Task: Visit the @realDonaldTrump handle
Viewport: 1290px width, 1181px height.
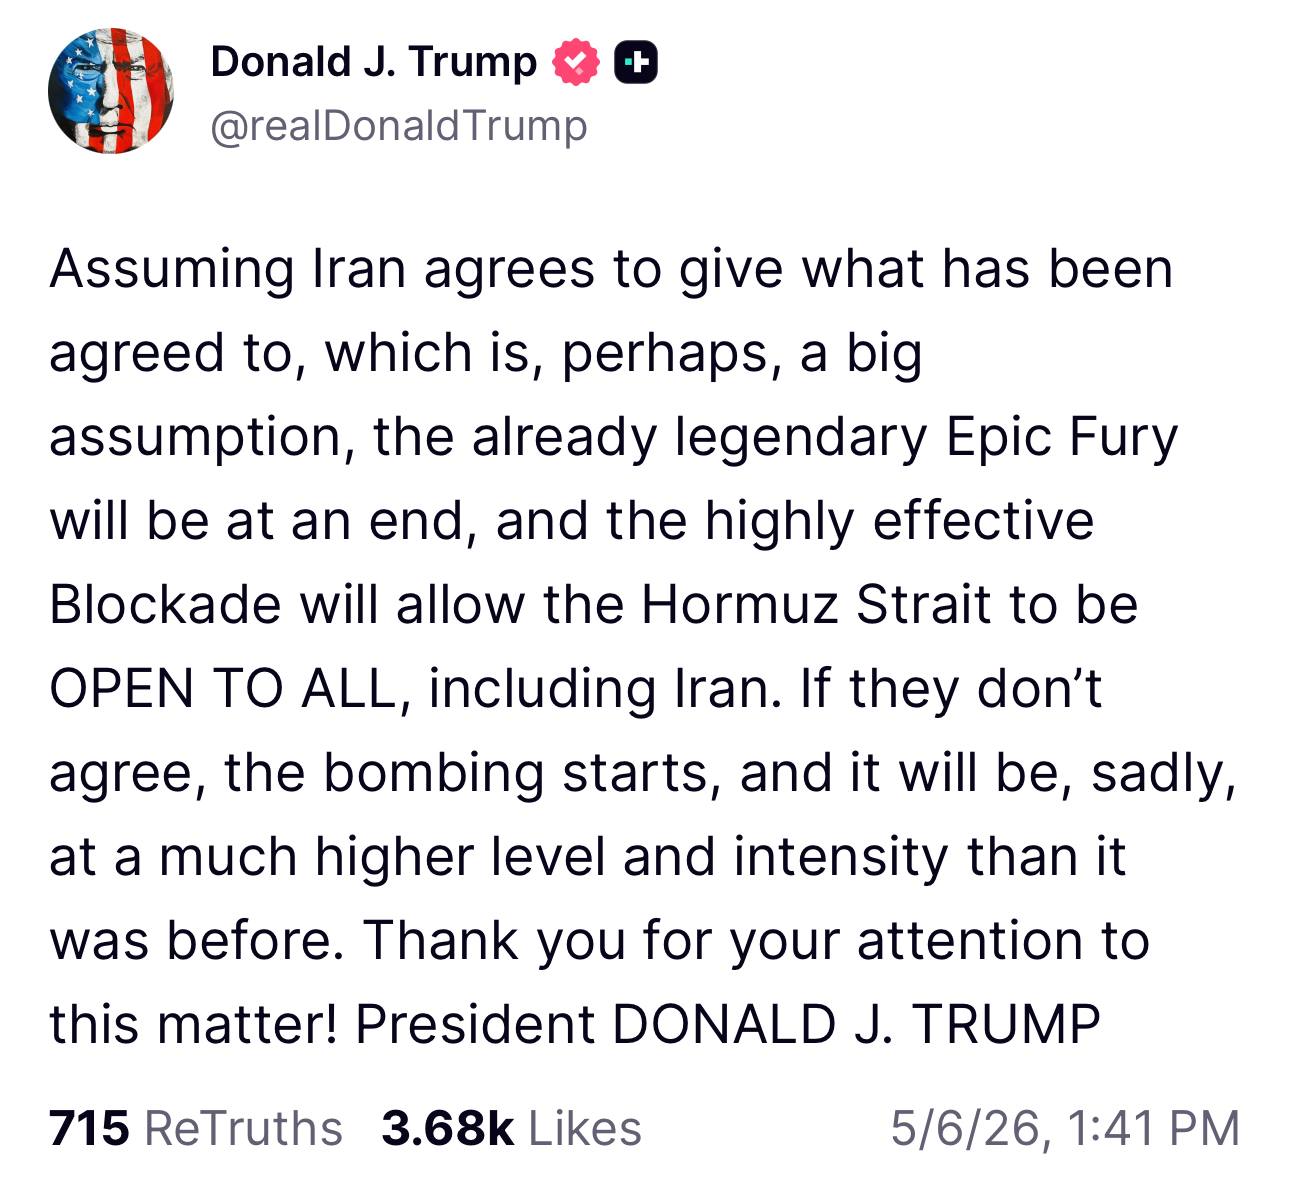Action: pos(398,127)
